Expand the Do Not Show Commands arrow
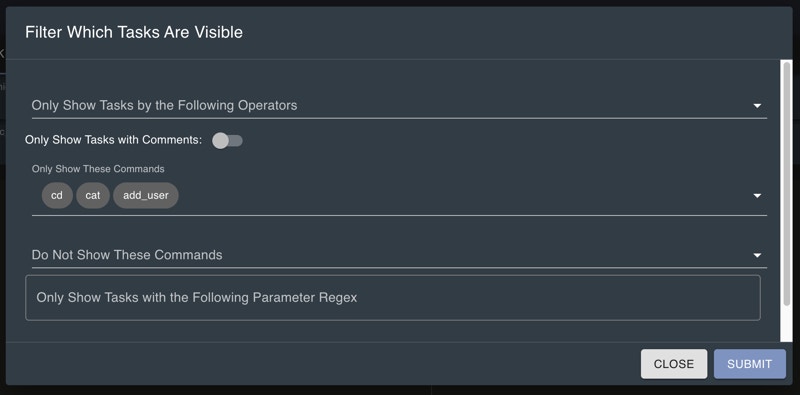Screen dimensions: 800x395 (x=757, y=255)
